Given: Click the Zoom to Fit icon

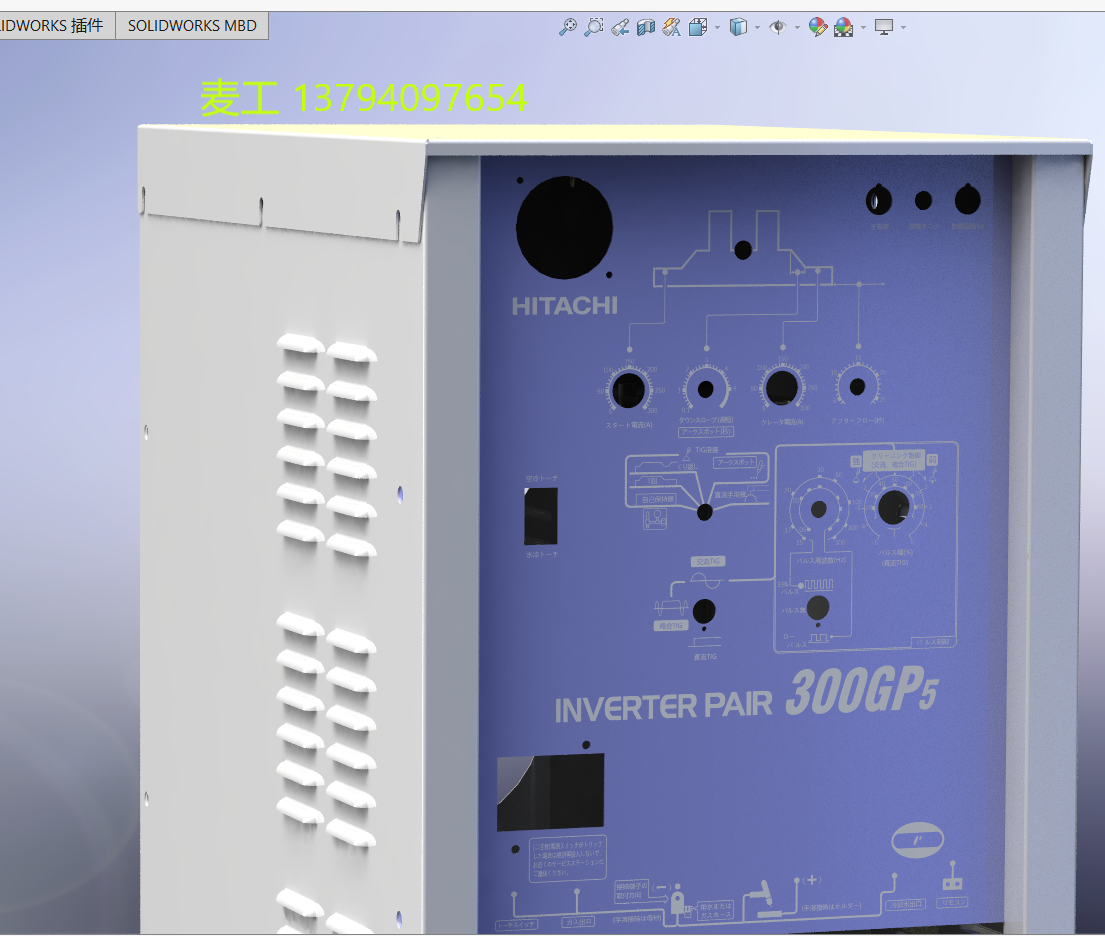Looking at the screenshot, I should (568, 27).
